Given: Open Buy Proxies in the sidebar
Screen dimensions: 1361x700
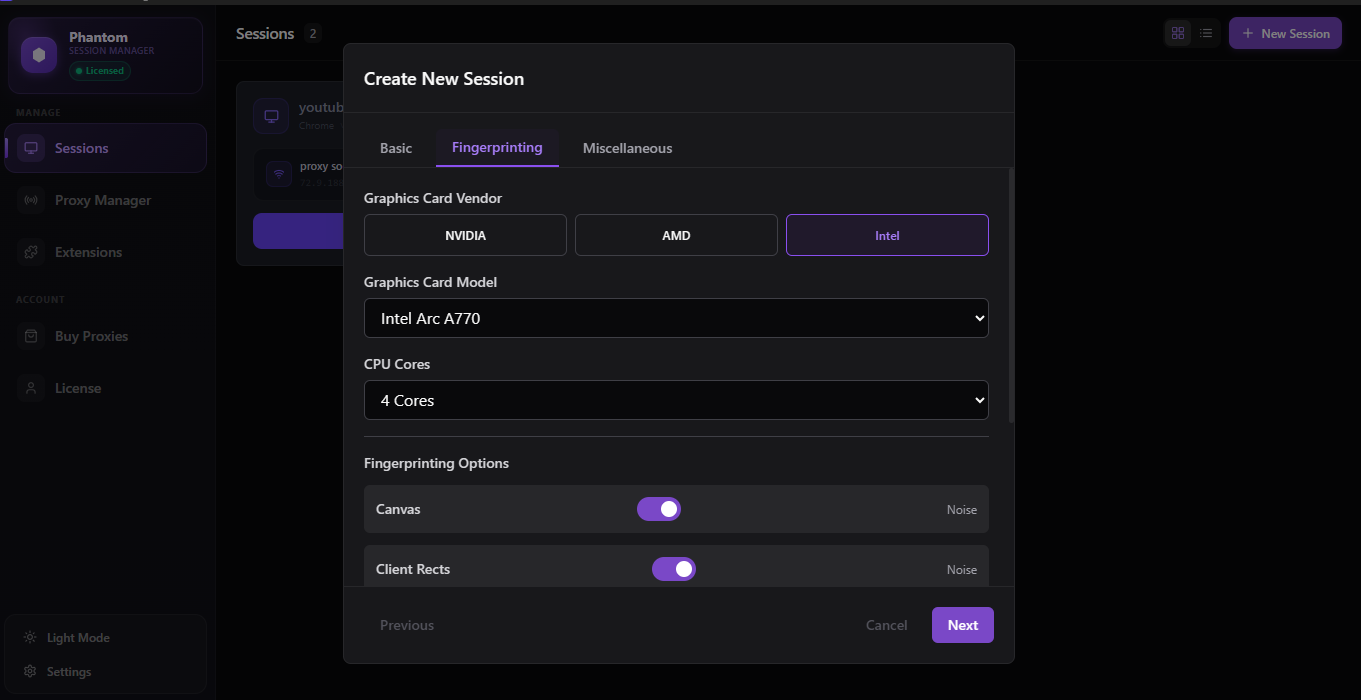Looking at the screenshot, I should (x=105, y=336).
